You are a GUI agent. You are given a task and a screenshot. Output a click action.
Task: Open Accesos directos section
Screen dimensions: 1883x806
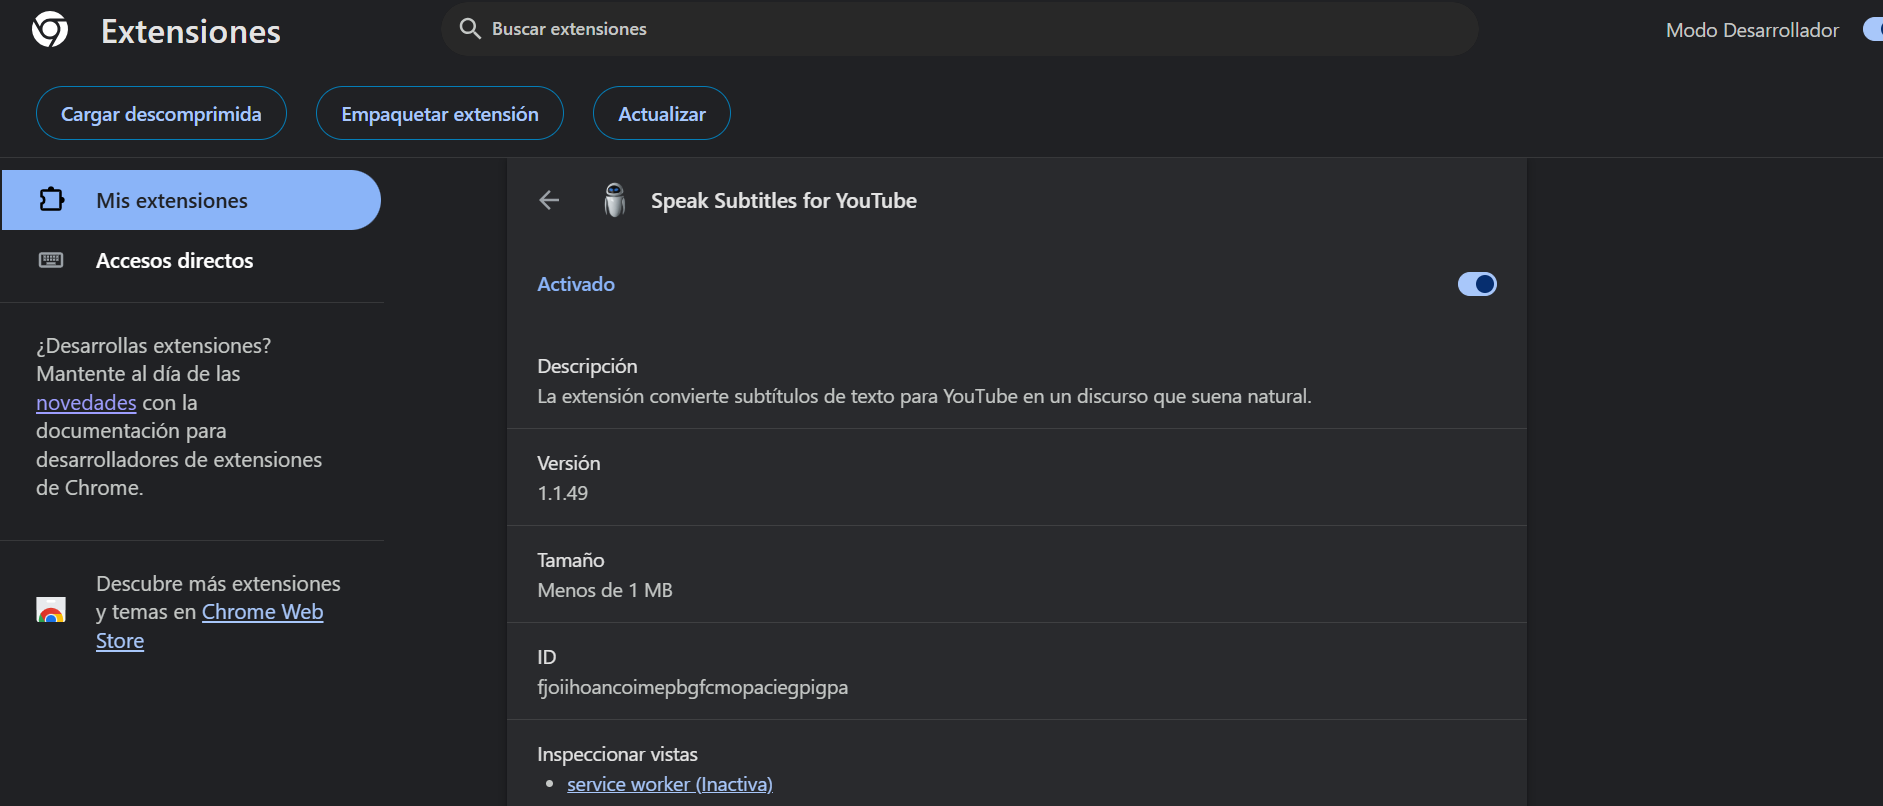[x=175, y=261]
